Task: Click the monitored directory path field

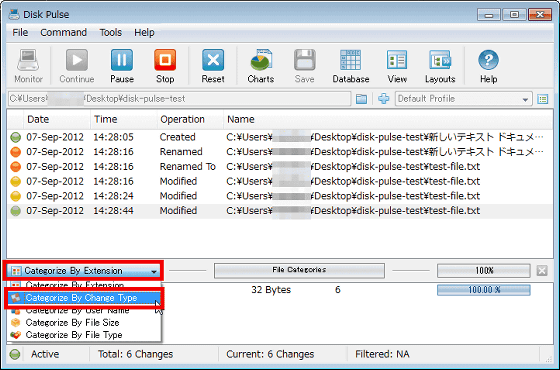Action: (x=179, y=99)
